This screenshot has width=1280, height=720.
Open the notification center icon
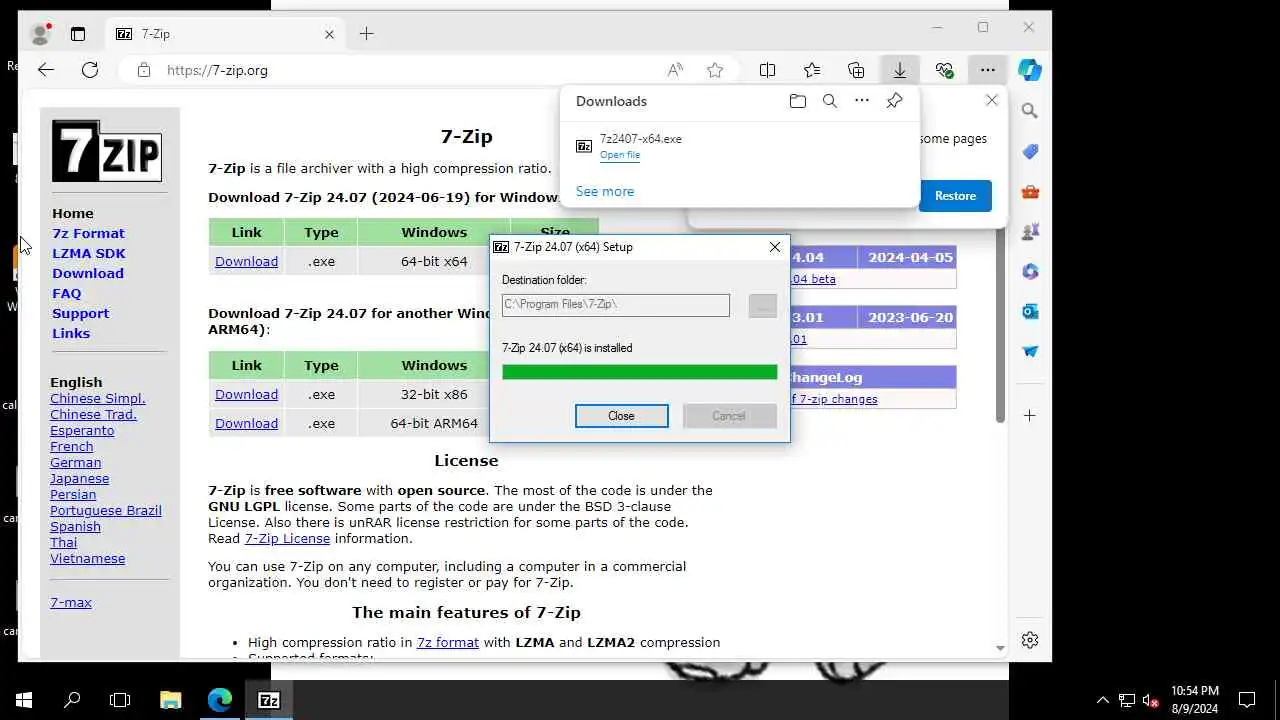pyautogui.click(x=1247, y=700)
